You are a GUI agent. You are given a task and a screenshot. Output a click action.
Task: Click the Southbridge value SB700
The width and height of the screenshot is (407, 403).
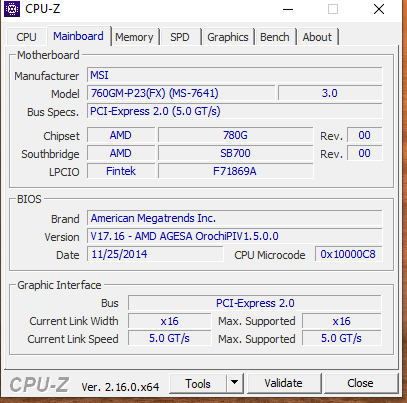(x=235, y=153)
